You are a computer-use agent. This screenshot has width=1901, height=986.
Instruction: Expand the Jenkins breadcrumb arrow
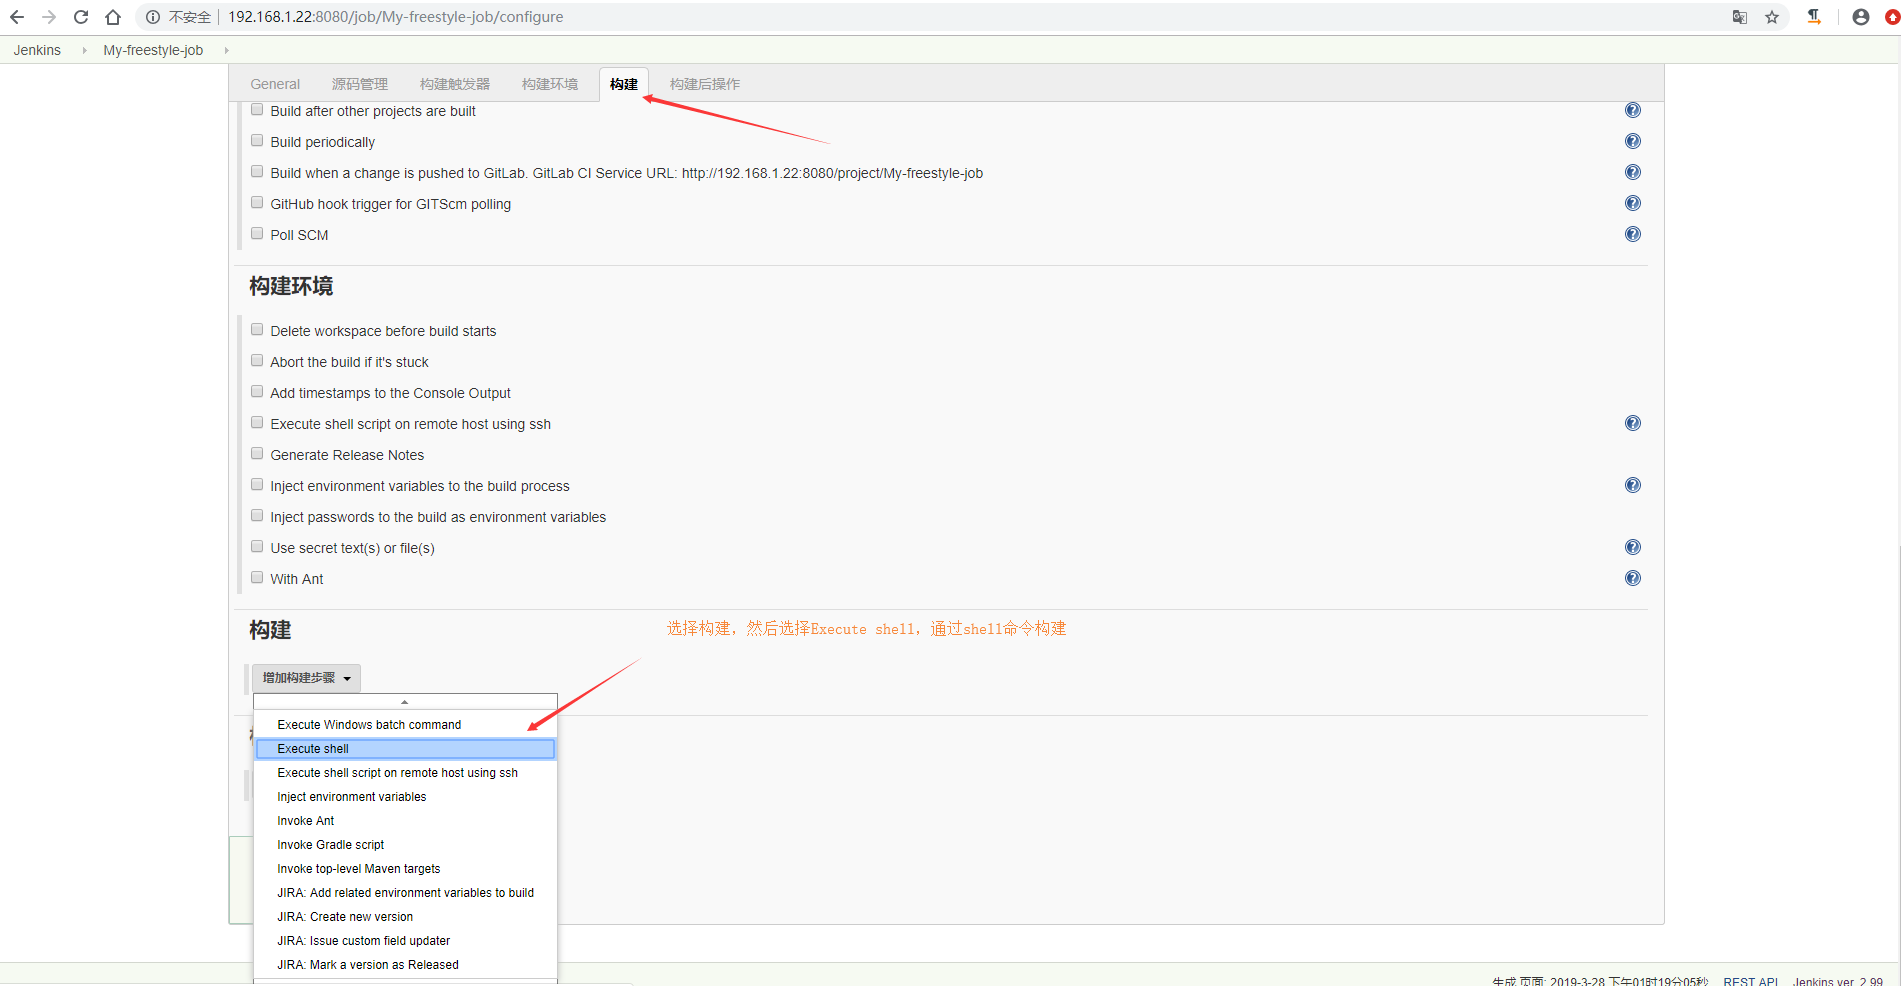(84, 50)
